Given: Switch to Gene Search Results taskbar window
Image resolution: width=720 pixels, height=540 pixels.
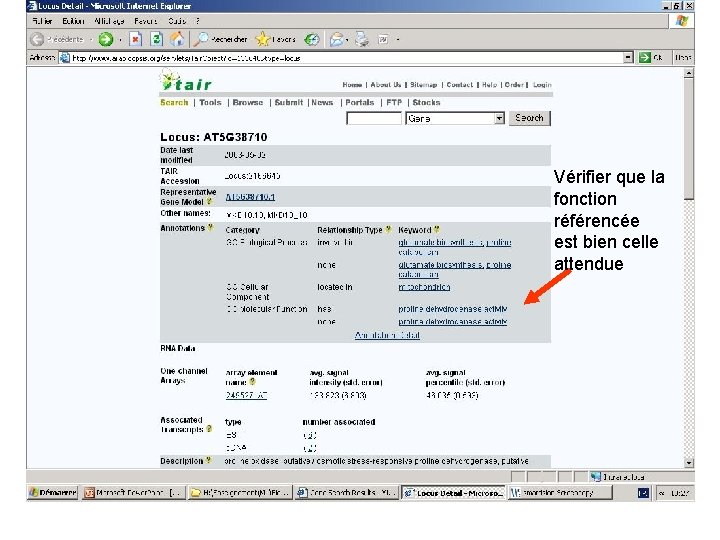Looking at the screenshot, I should 346,493.
